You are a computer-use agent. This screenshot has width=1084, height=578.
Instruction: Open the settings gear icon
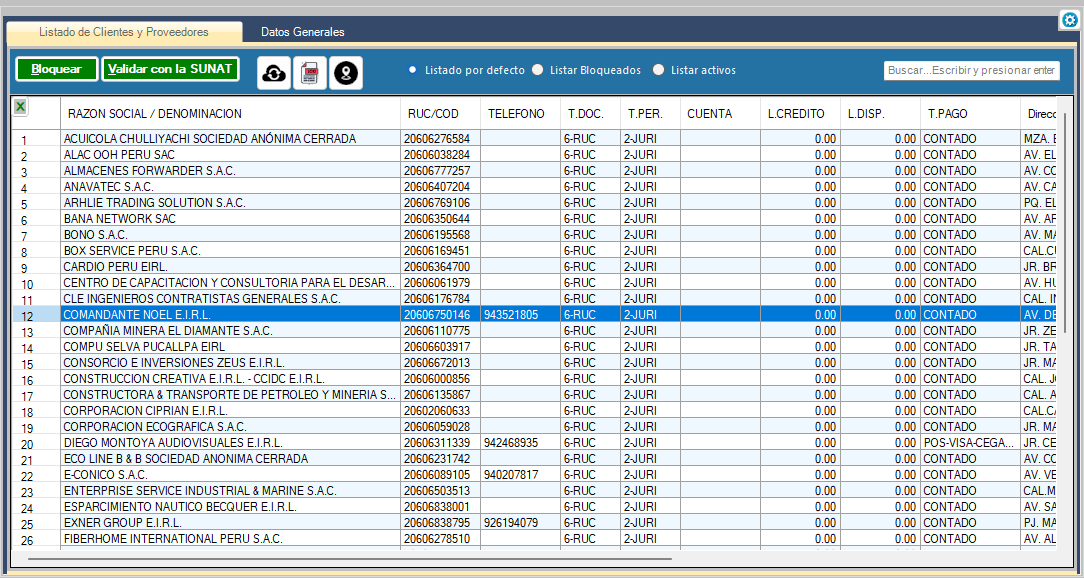pyautogui.click(x=1069, y=21)
